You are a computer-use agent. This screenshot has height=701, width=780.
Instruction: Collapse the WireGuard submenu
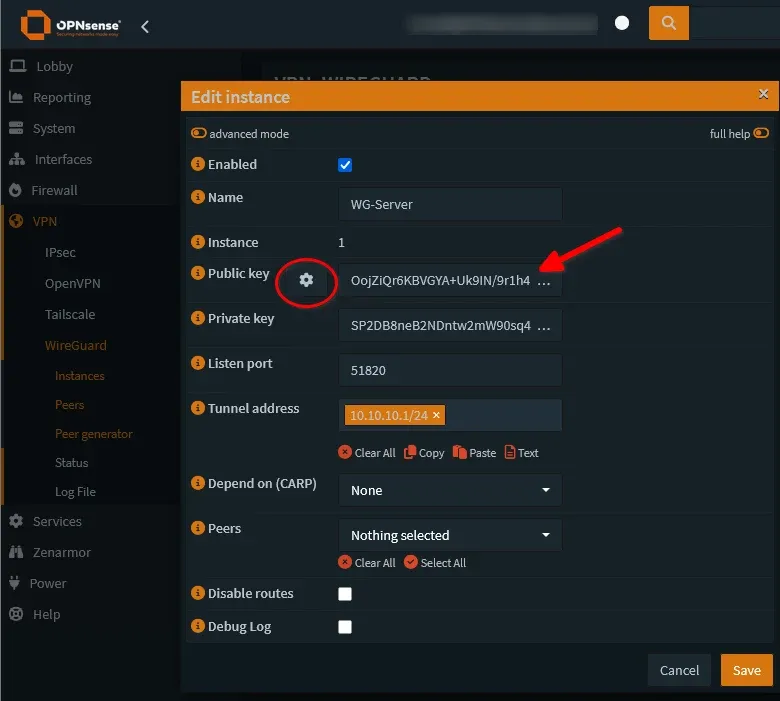click(76, 345)
